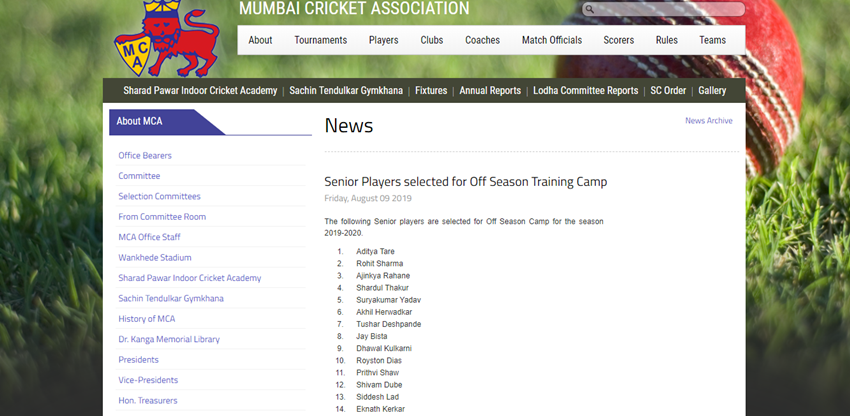This screenshot has width=850, height=416.
Task: Open the Teams navigation item
Action: [712, 40]
